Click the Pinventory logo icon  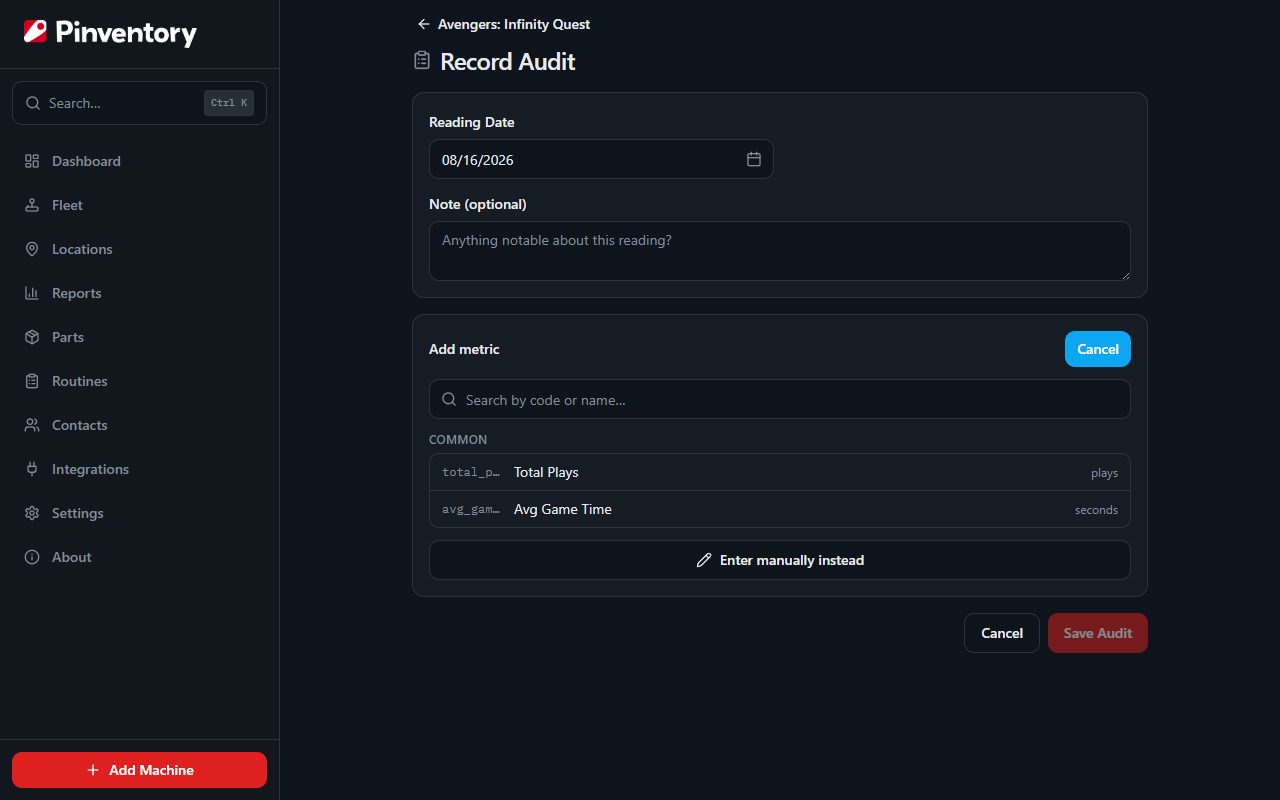(35, 32)
